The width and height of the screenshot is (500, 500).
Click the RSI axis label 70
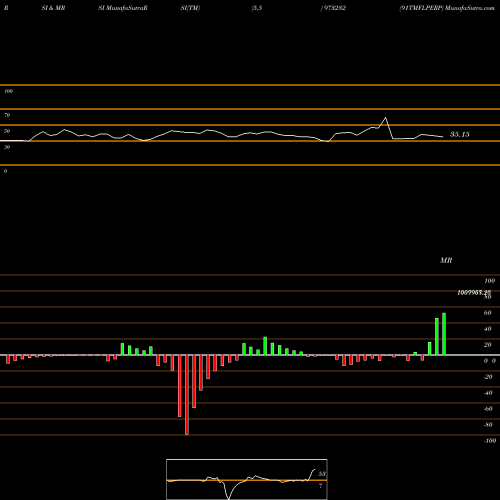pyautogui.click(x=7, y=115)
